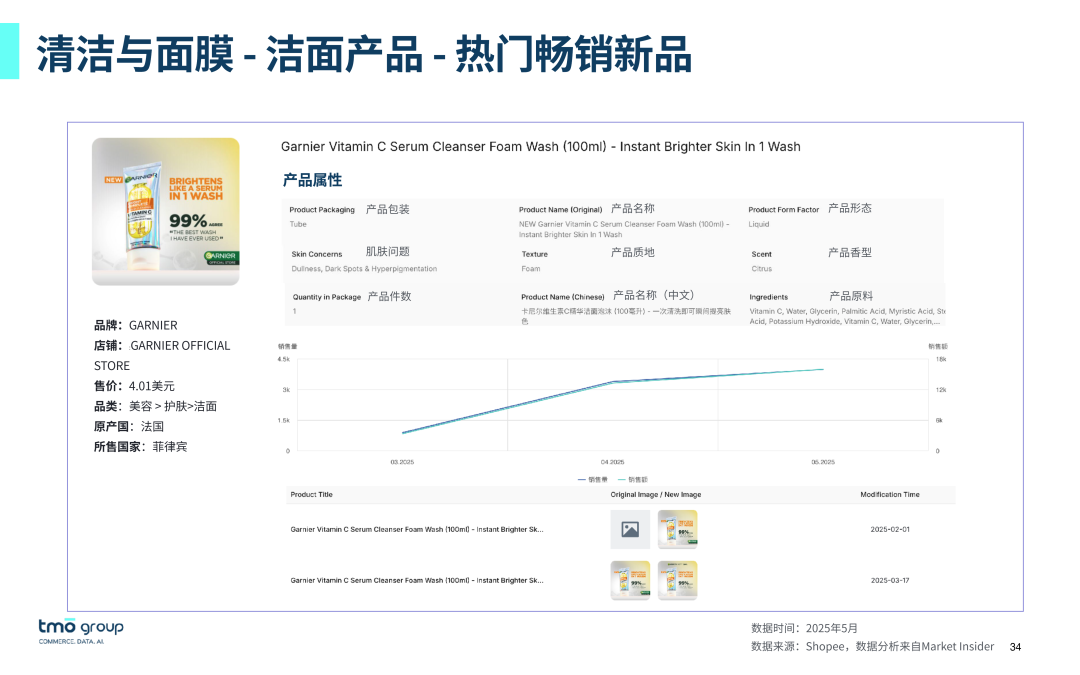Click the 产品包装 Chinese label

click(x=388, y=209)
